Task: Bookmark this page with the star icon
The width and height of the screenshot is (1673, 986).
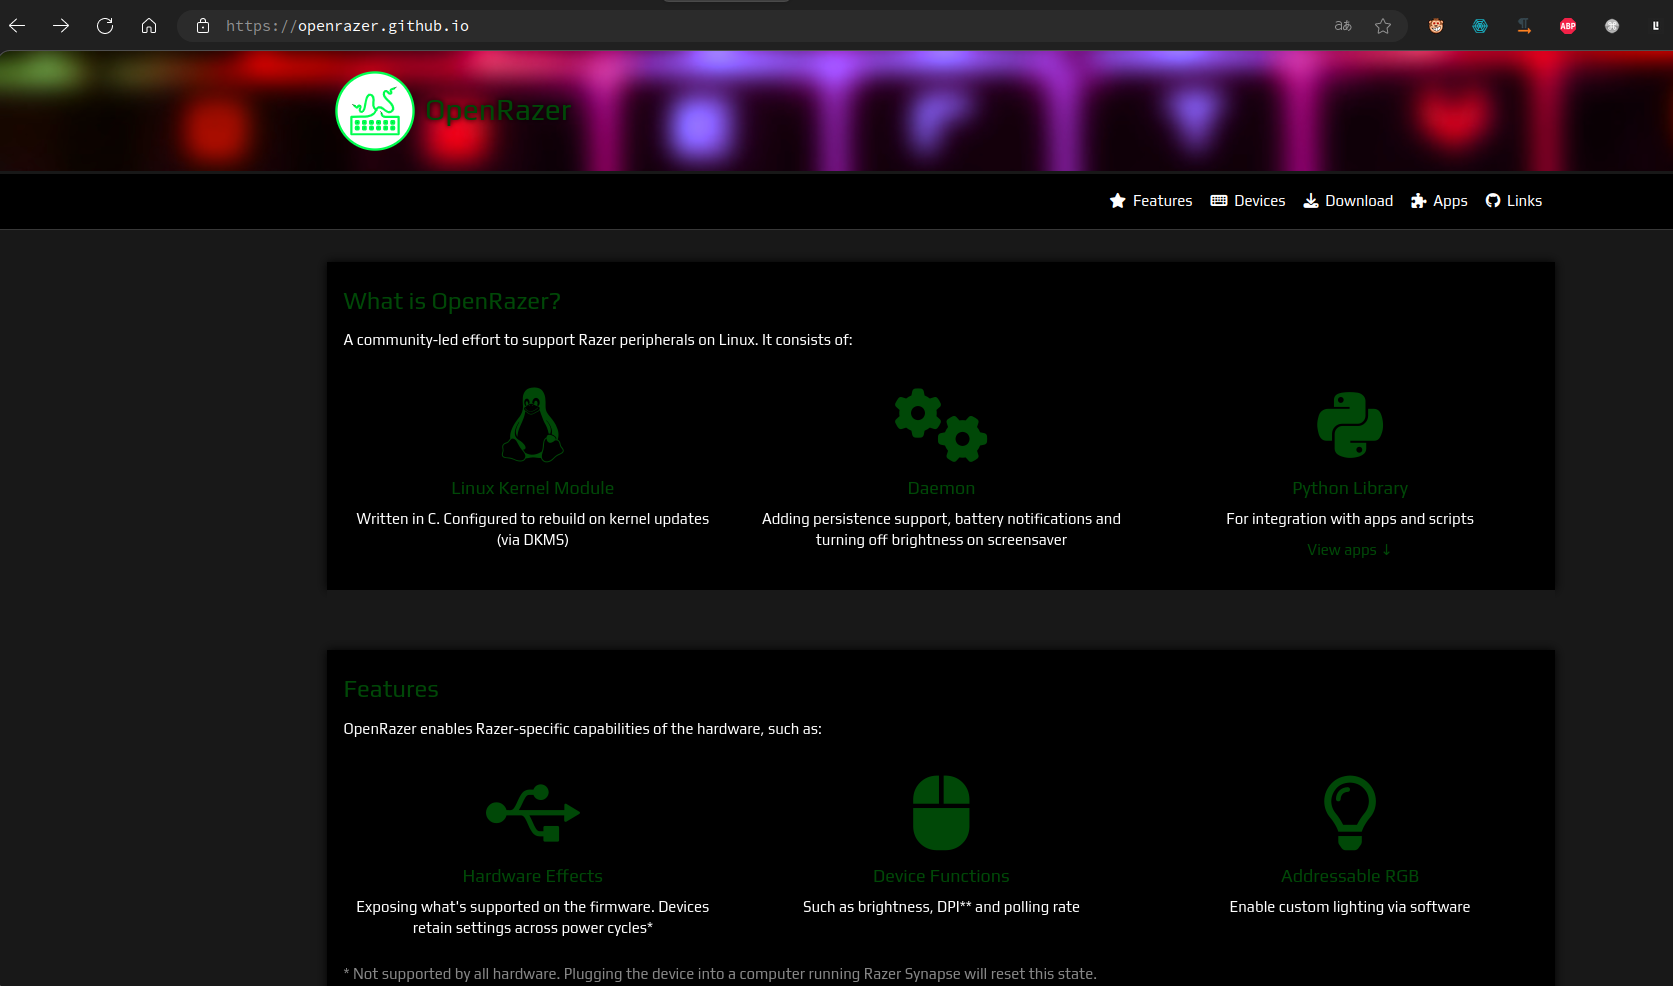Action: pos(1383,26)
